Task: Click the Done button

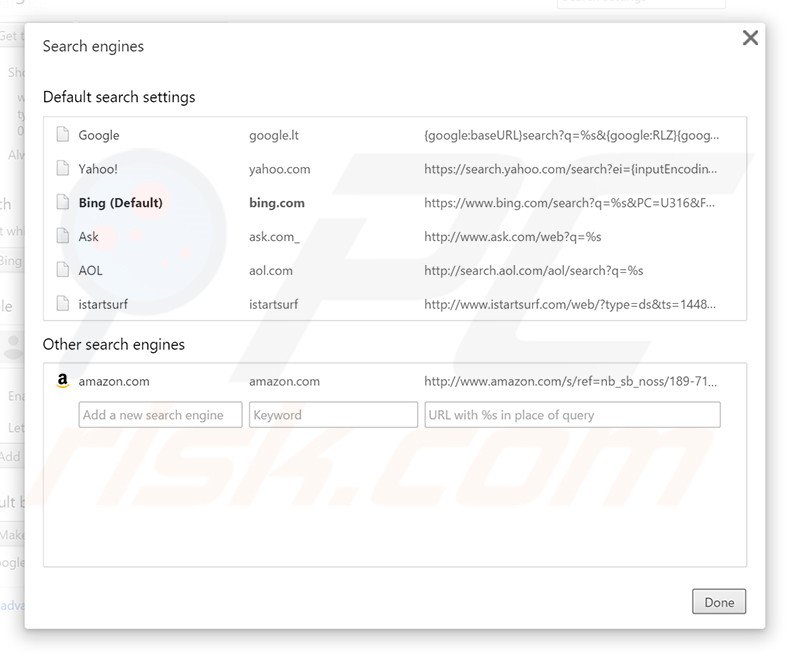Action: [x=719, y=602]
